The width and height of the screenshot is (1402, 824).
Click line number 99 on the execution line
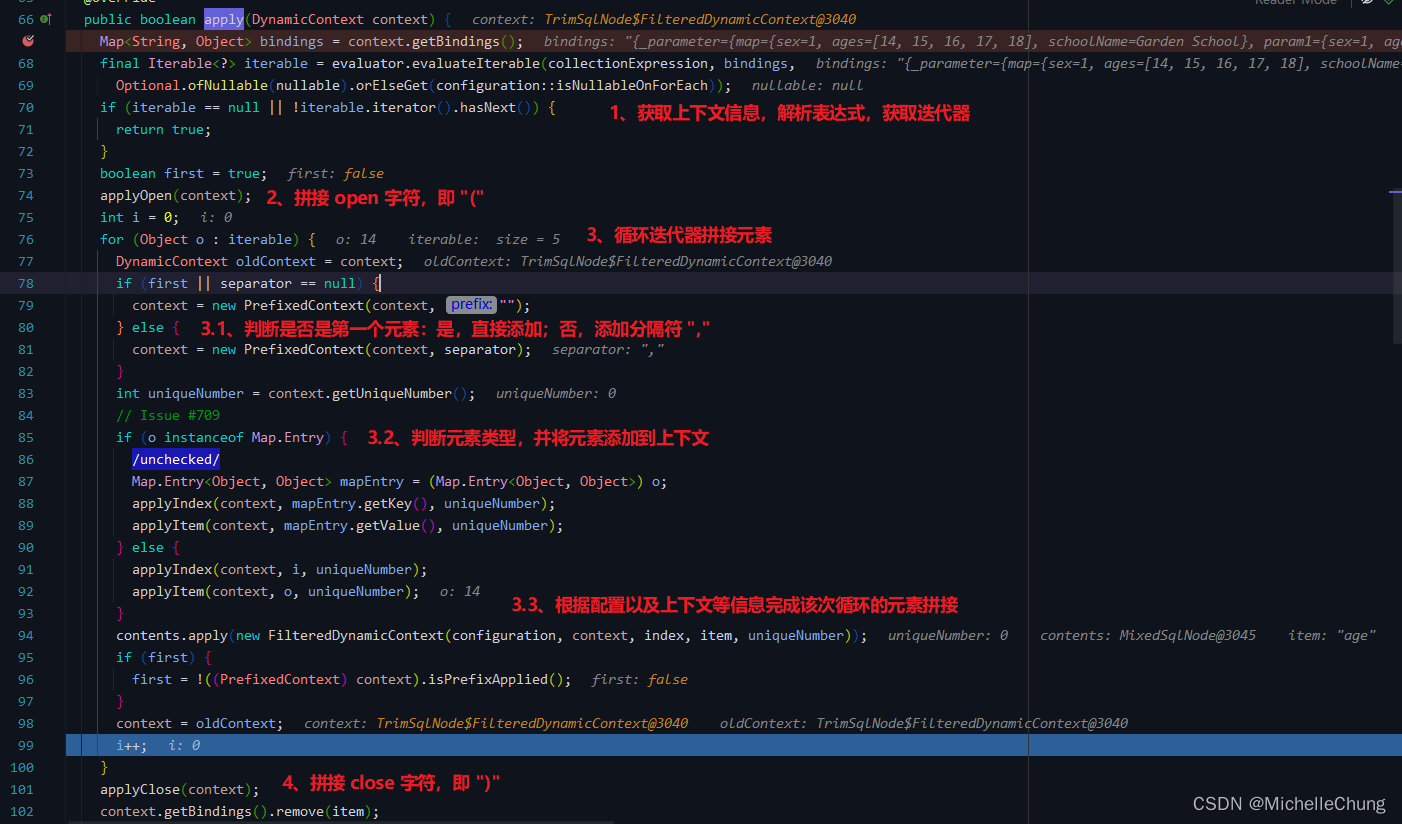point(25,745)
